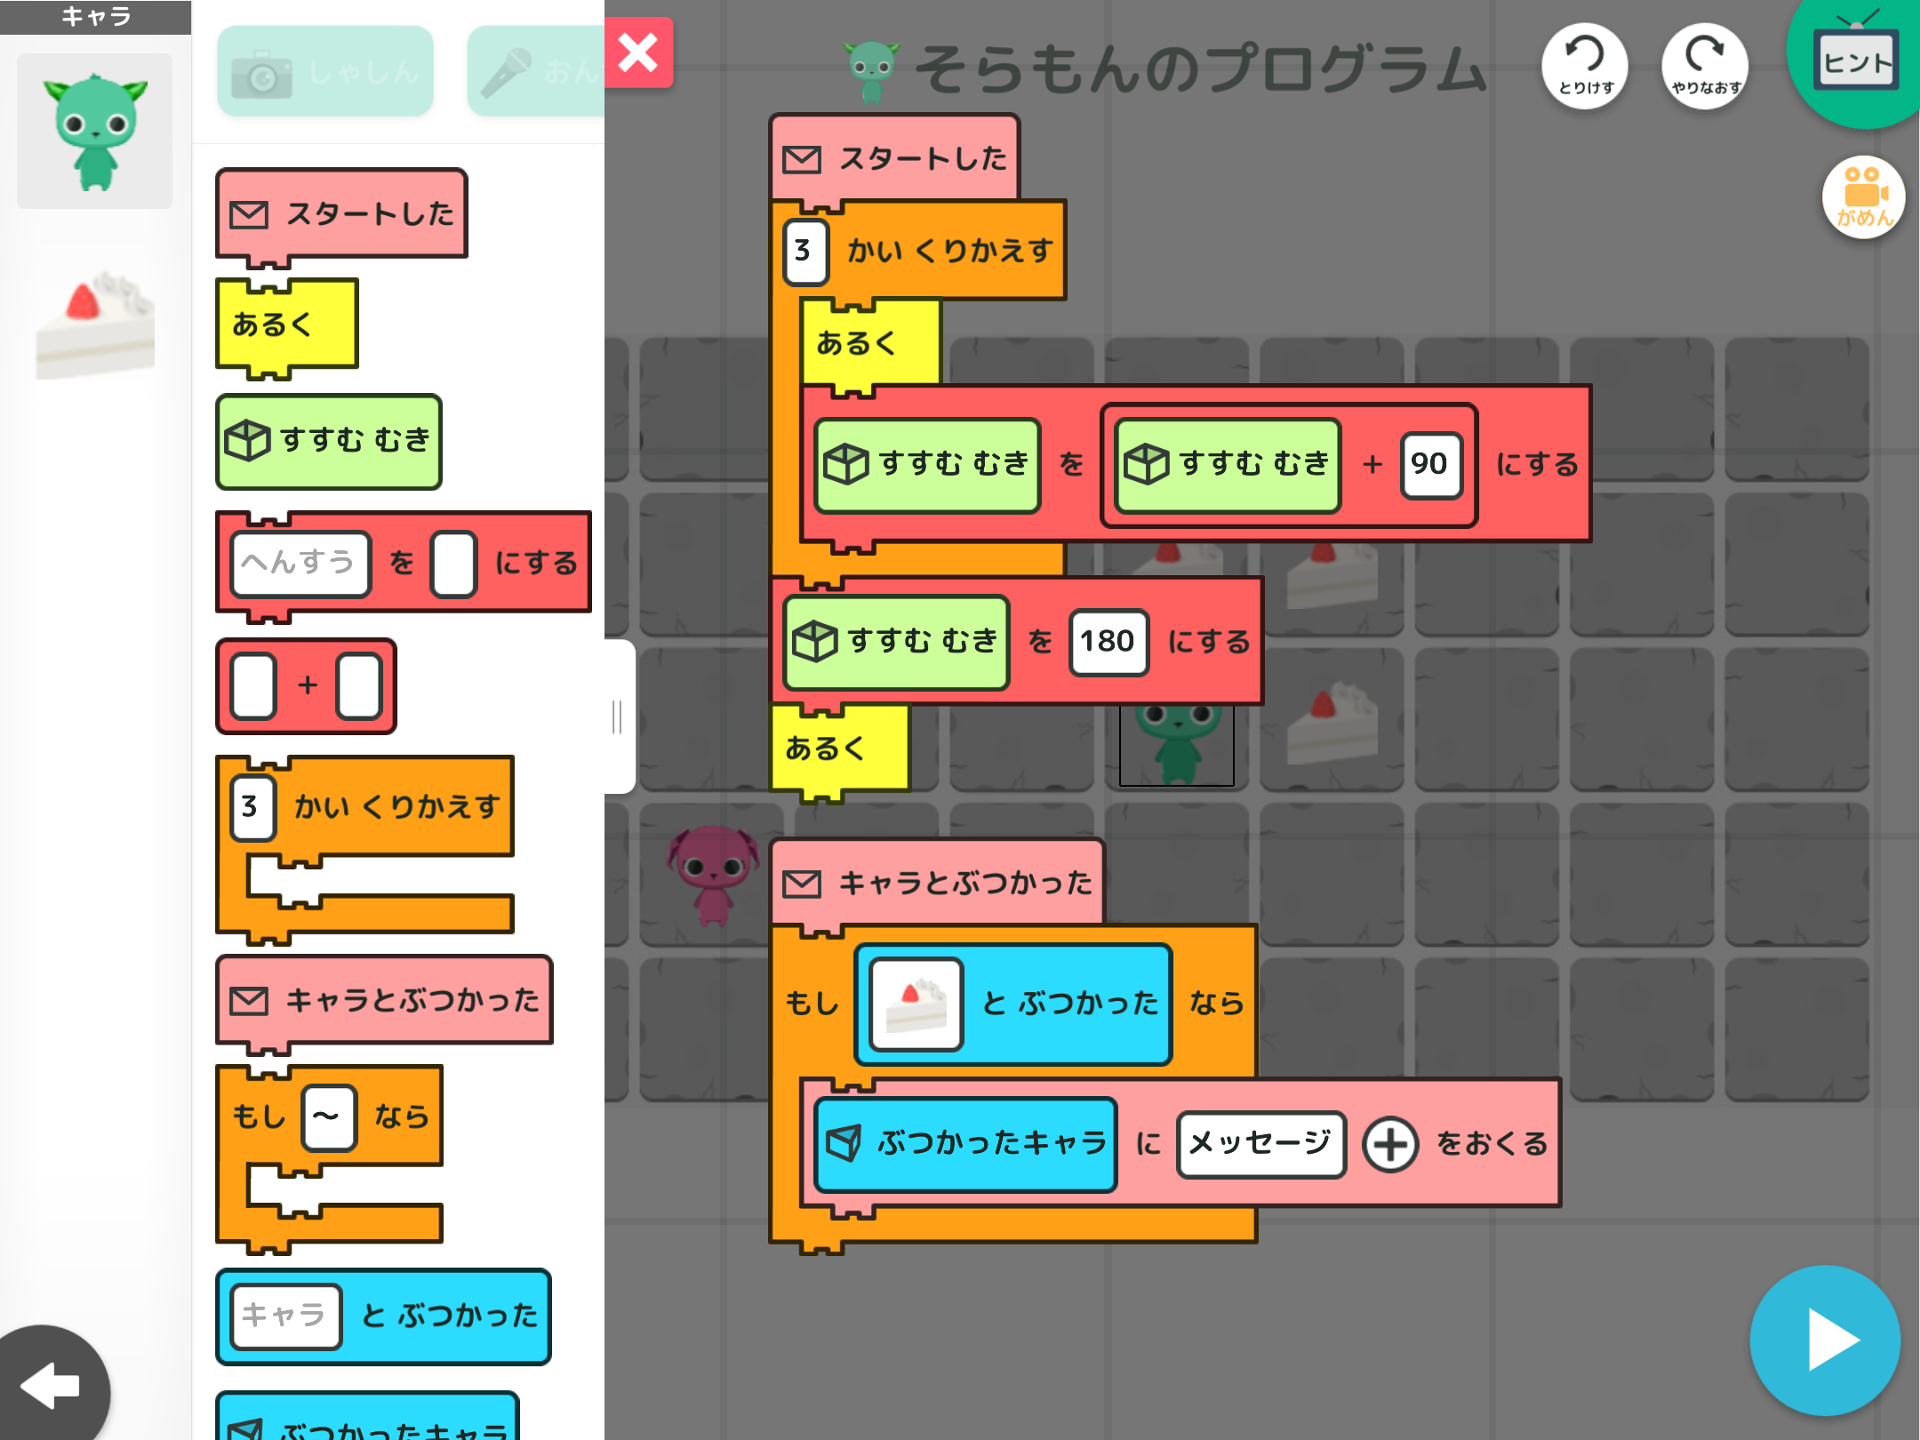This screenshot has height=1440, width=1920.
Task: Click the とりけす undo icon
Action: 1584,66
